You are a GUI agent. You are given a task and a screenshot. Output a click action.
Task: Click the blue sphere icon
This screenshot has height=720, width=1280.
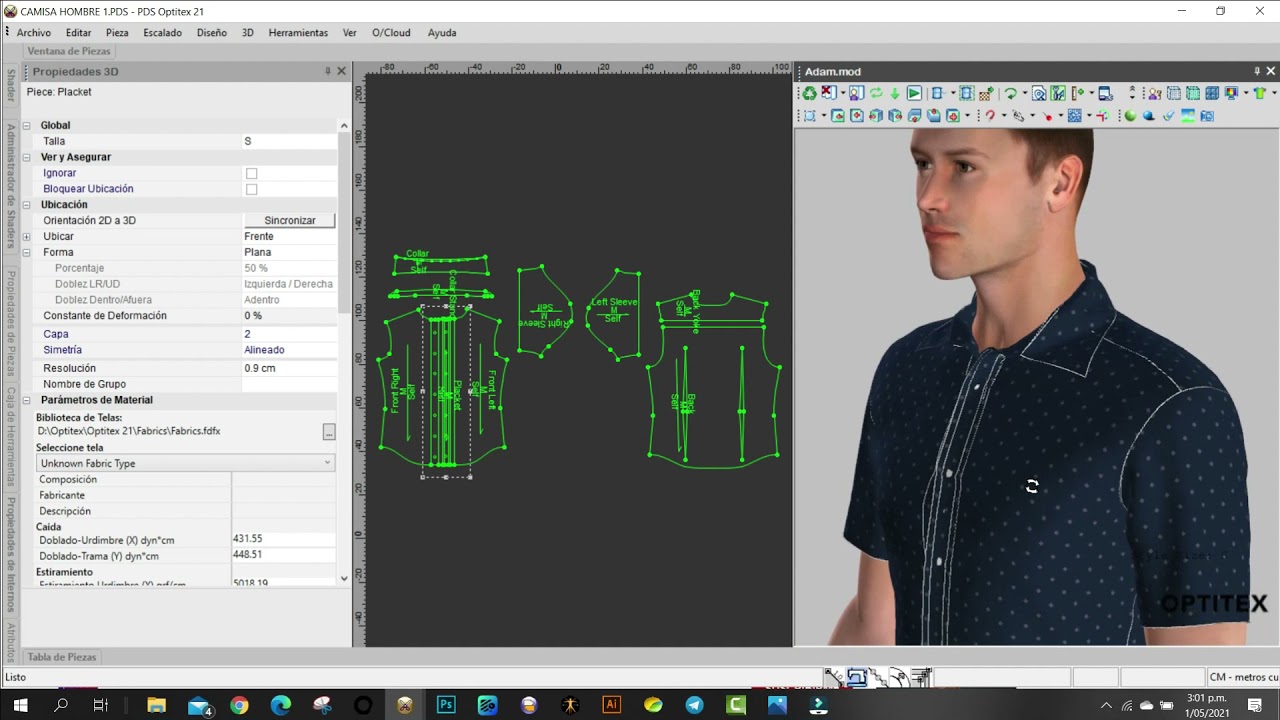(x=1149, y=116)
